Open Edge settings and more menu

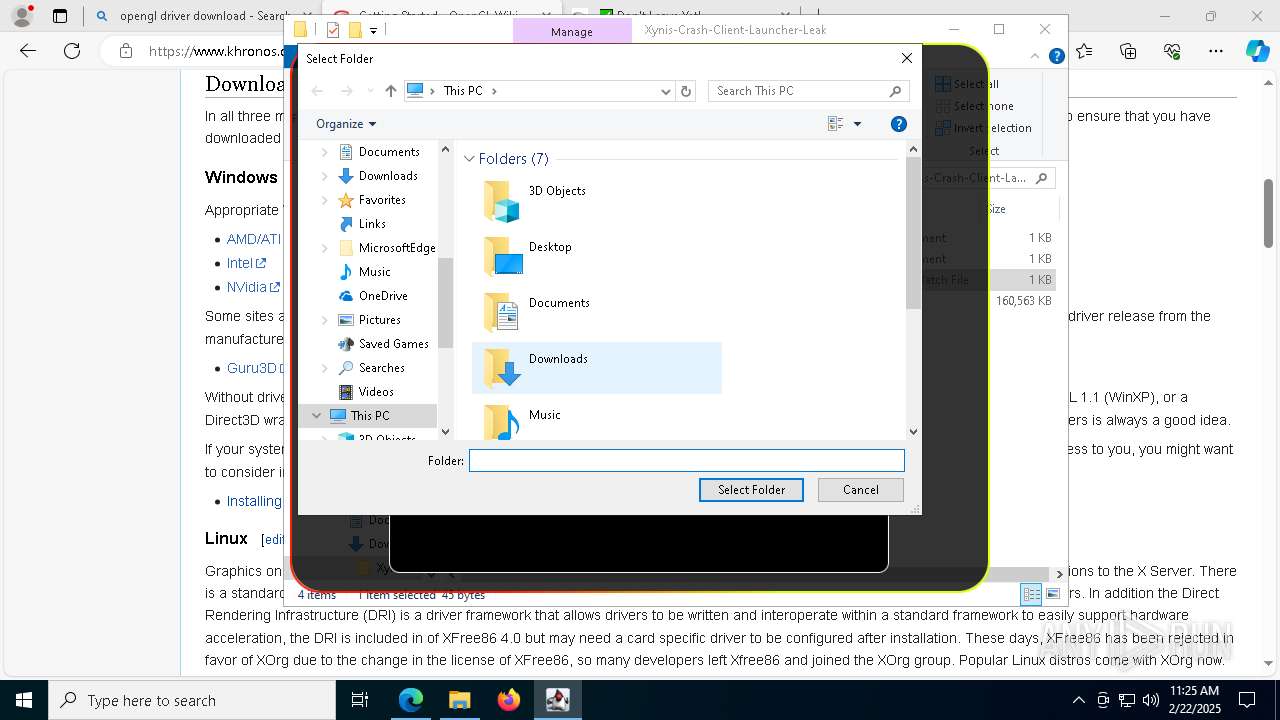tap(1216, 51)
